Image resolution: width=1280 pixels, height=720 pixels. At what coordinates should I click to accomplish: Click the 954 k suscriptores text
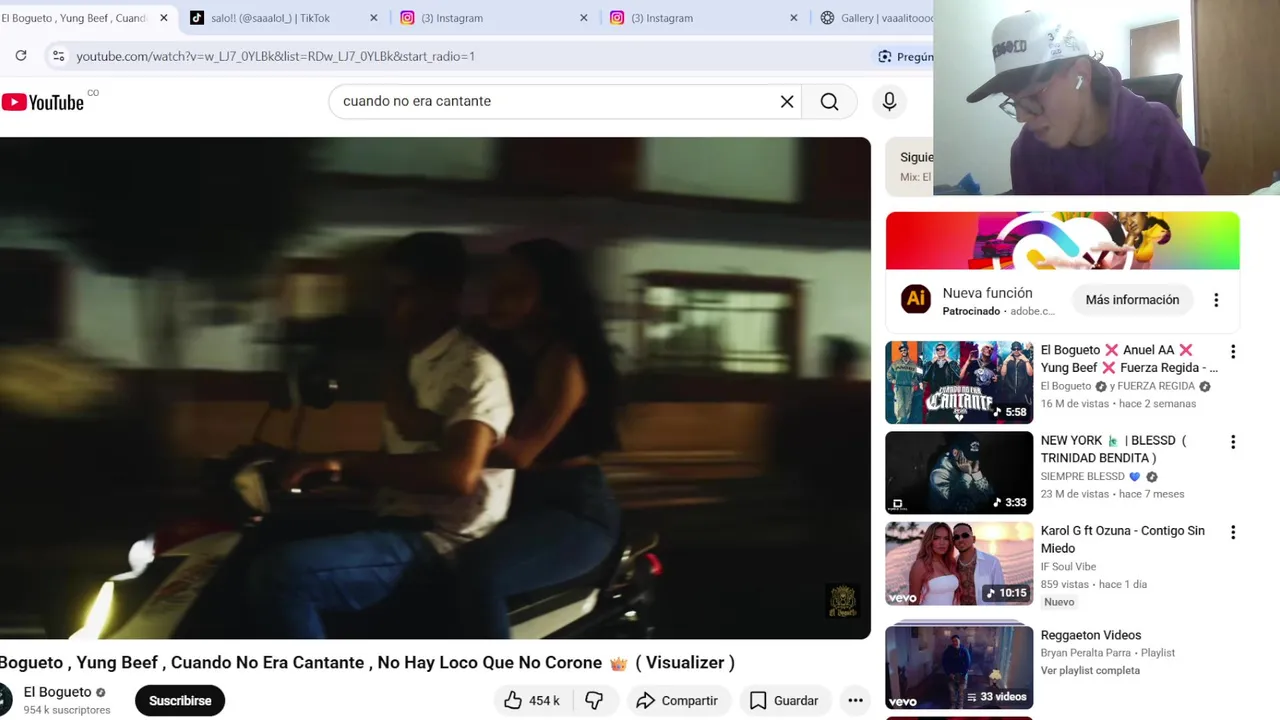67,710
